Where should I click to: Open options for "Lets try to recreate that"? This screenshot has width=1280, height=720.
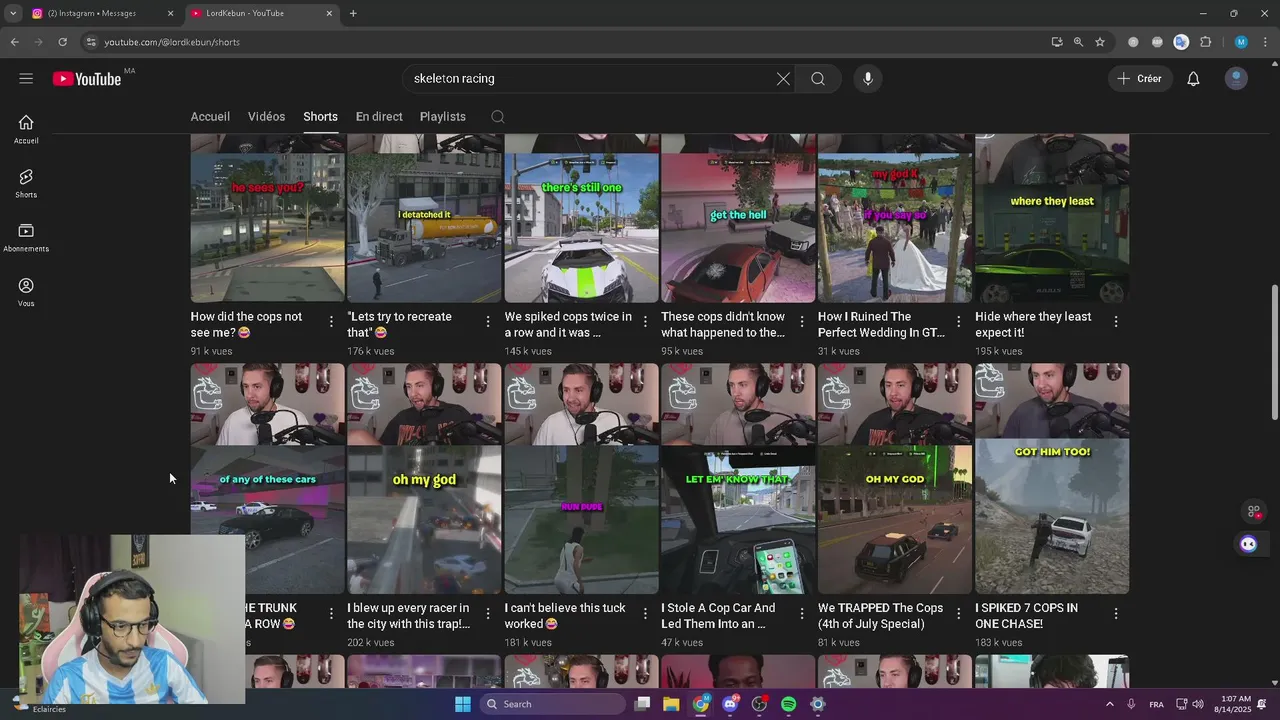pyautogui.click(x=488, y=321)
